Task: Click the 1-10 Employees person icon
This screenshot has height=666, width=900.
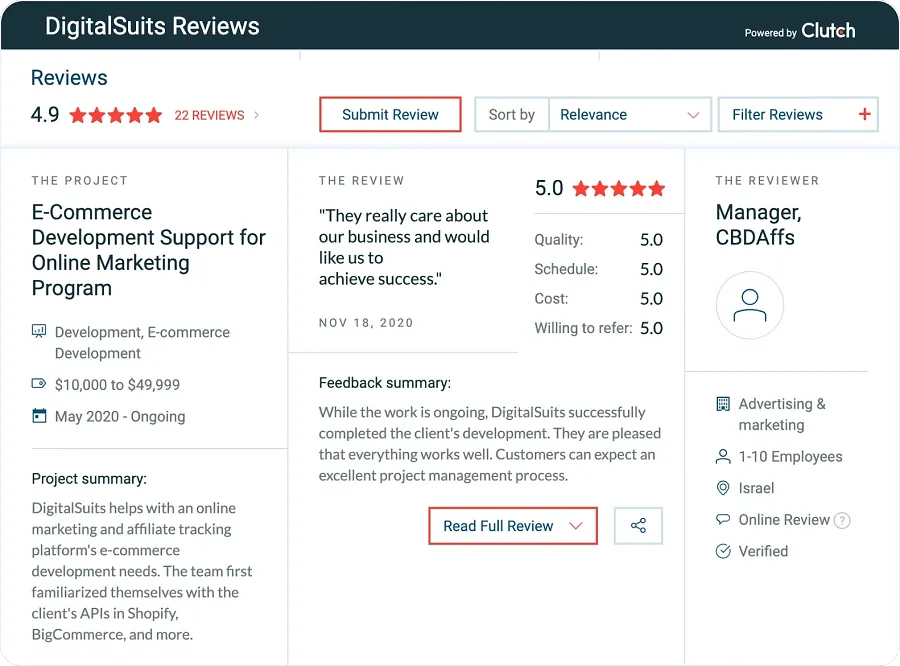Action: pyautogui.click(x=723, y=456)
